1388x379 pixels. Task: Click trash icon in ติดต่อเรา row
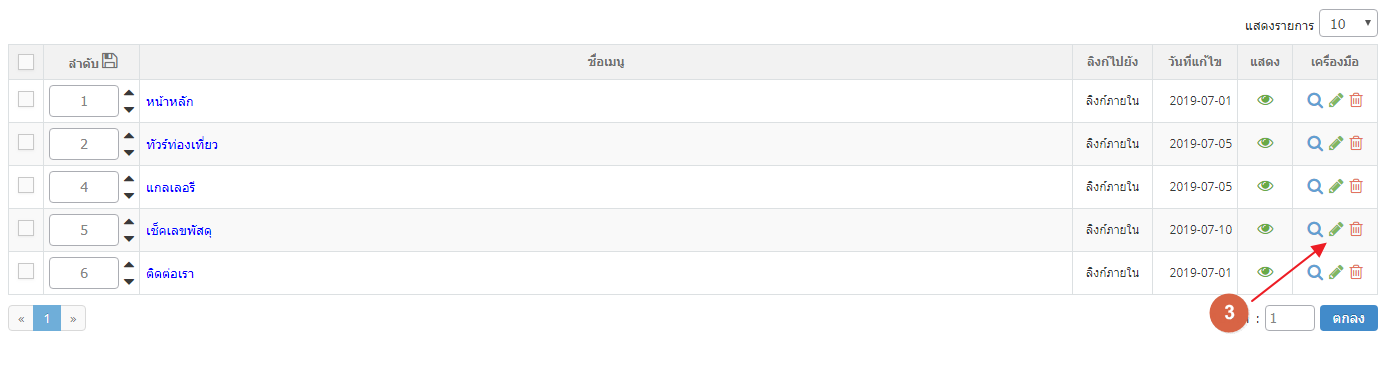coord(1356,272)
